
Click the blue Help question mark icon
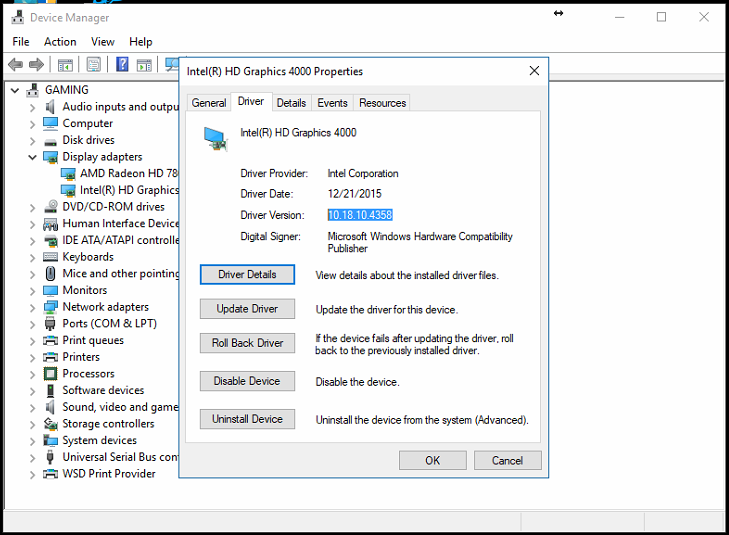(x=122, y=64)
